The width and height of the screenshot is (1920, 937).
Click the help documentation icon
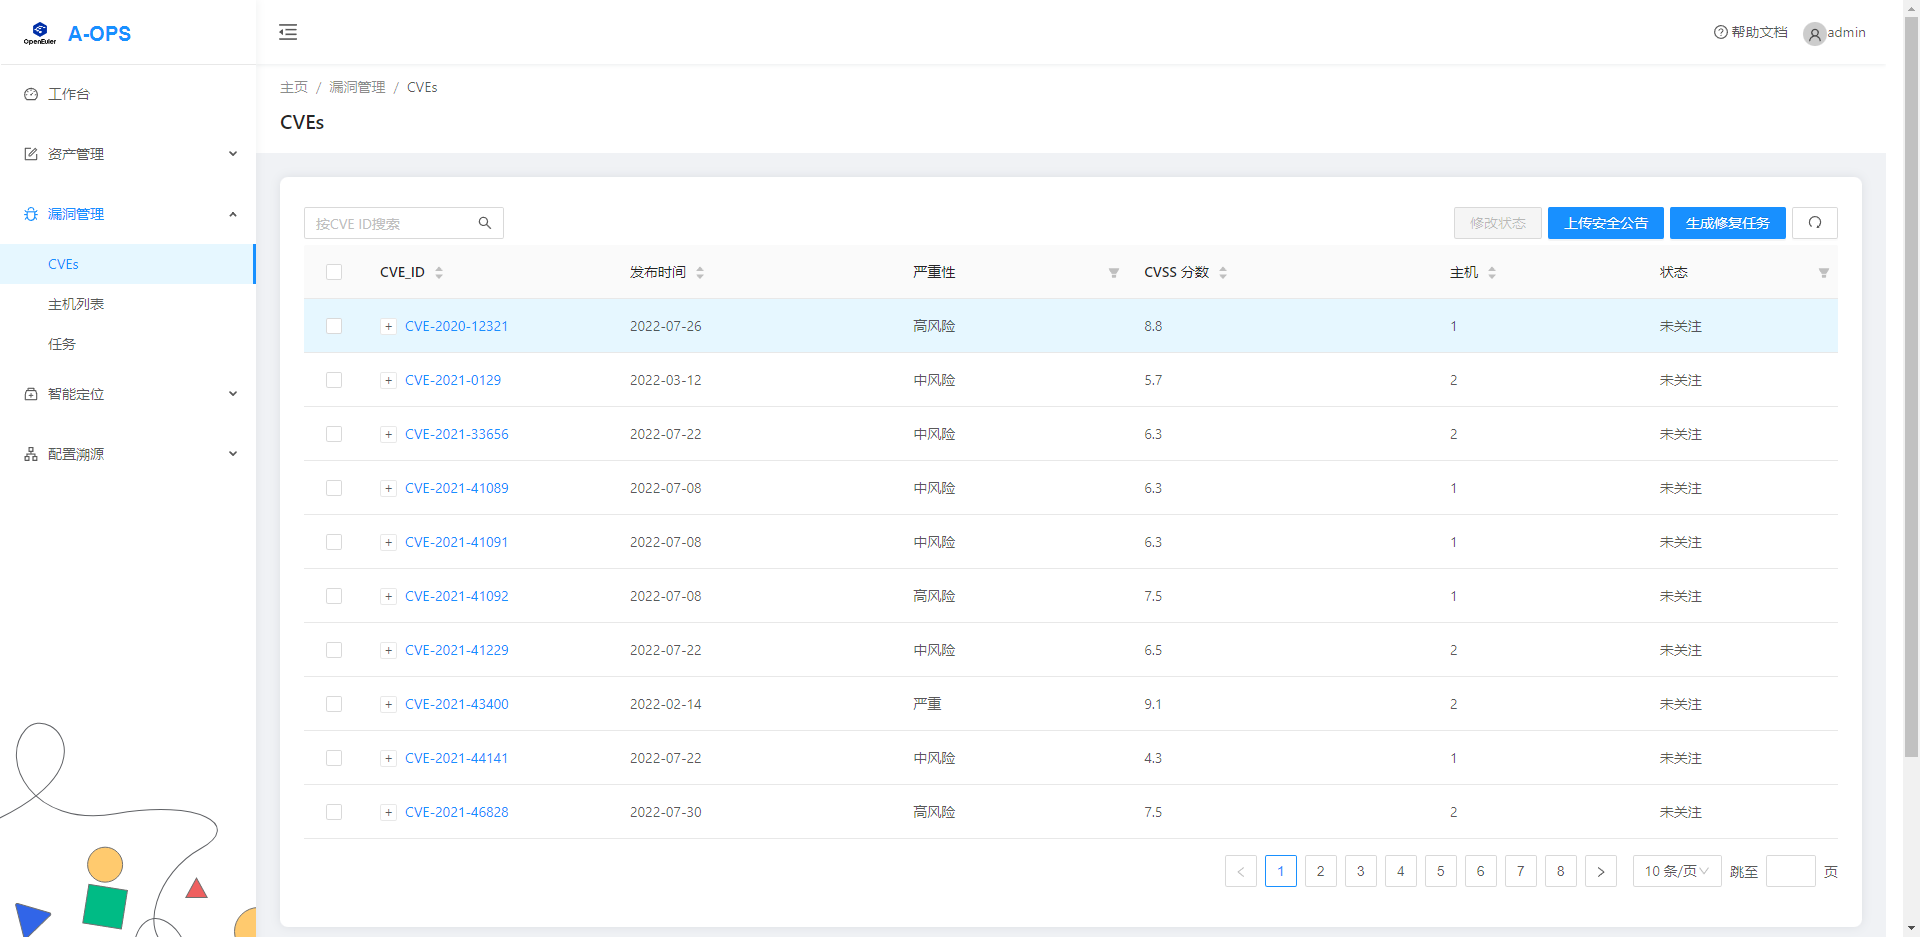(1720, 32)
